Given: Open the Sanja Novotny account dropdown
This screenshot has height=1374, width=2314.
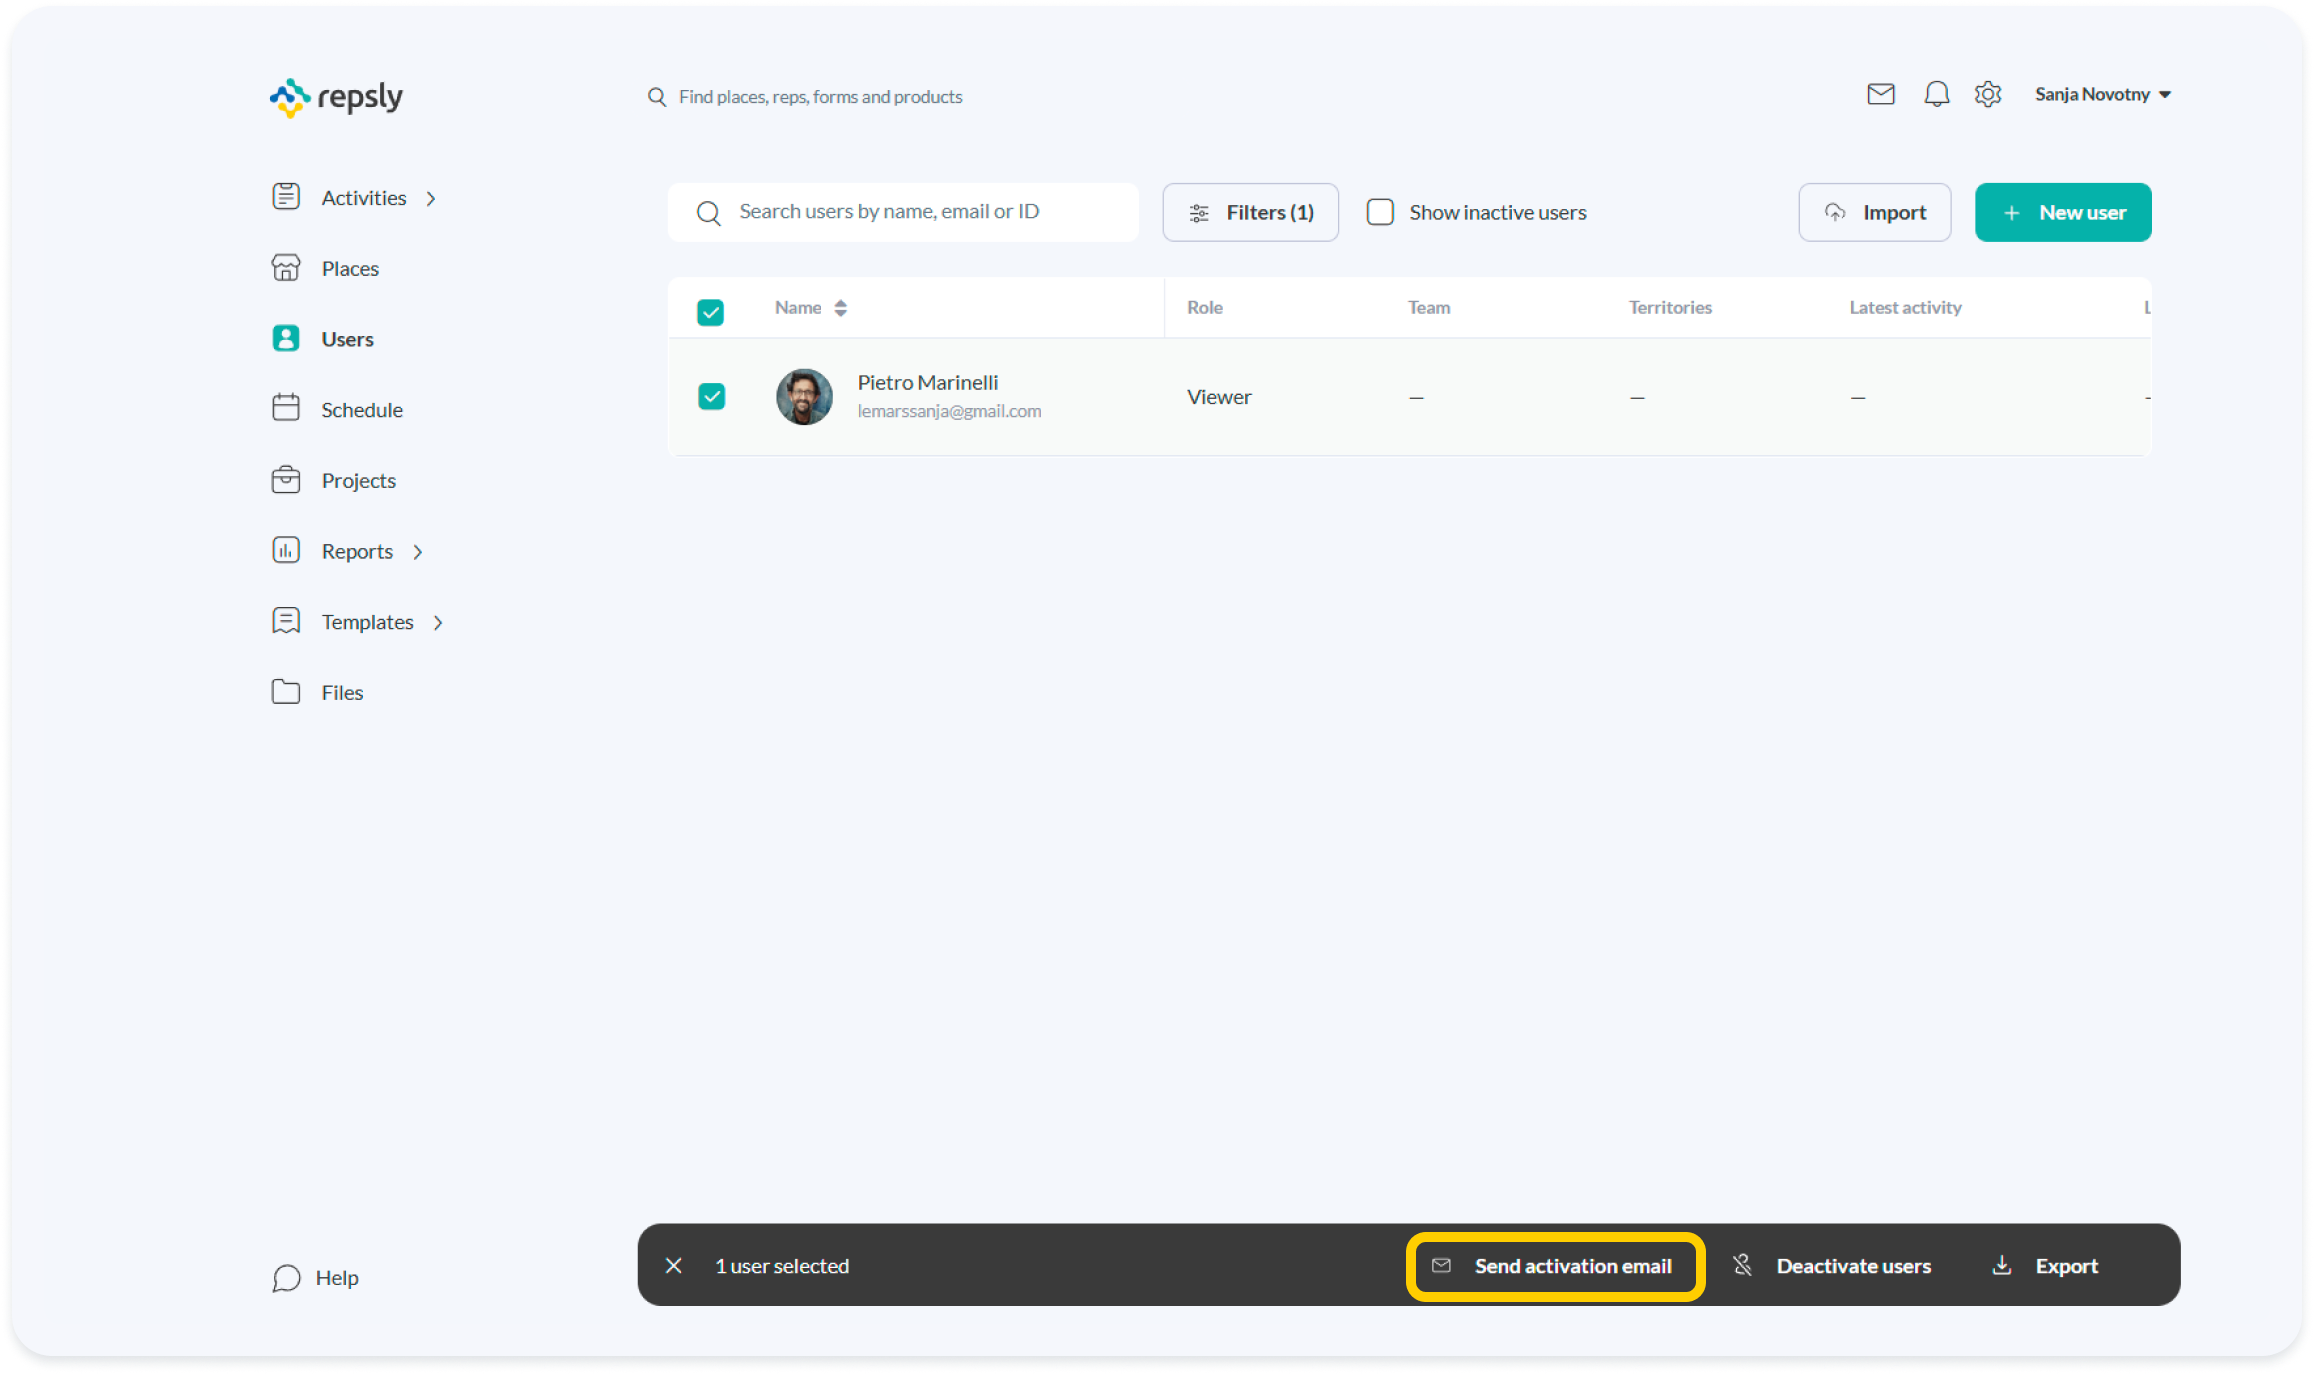Looking at the screenshot, I should [x=2102, y=94].
